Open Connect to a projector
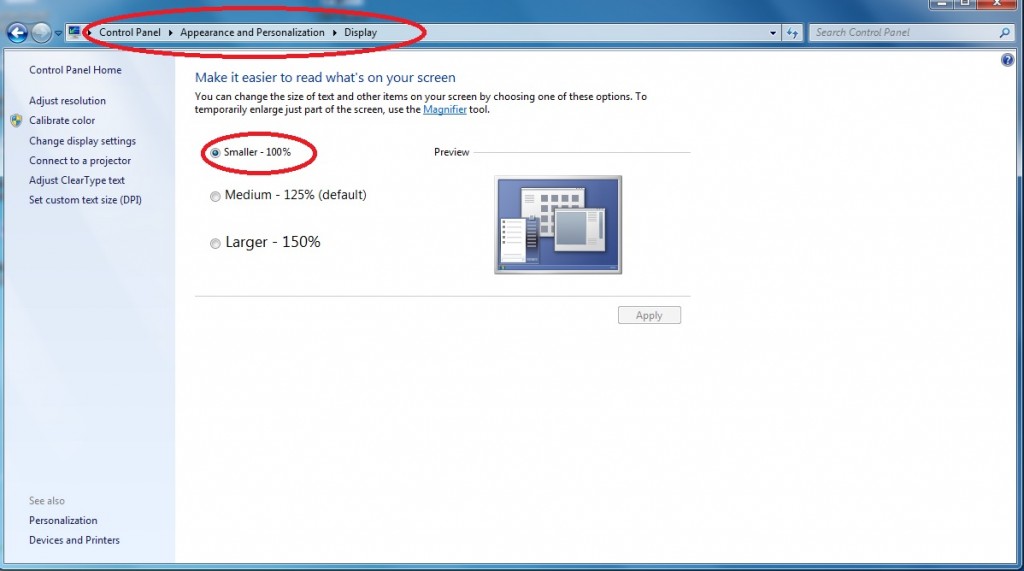Image resolution: width=1024 pixels, height=571 pixels. pyautogui.click(x=80, y=160)
